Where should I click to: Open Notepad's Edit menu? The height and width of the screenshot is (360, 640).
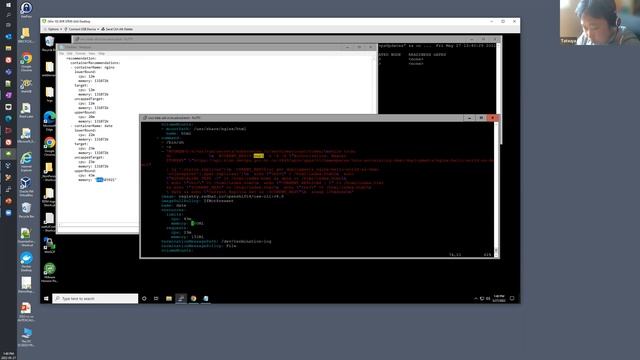[x=69, y=53]
